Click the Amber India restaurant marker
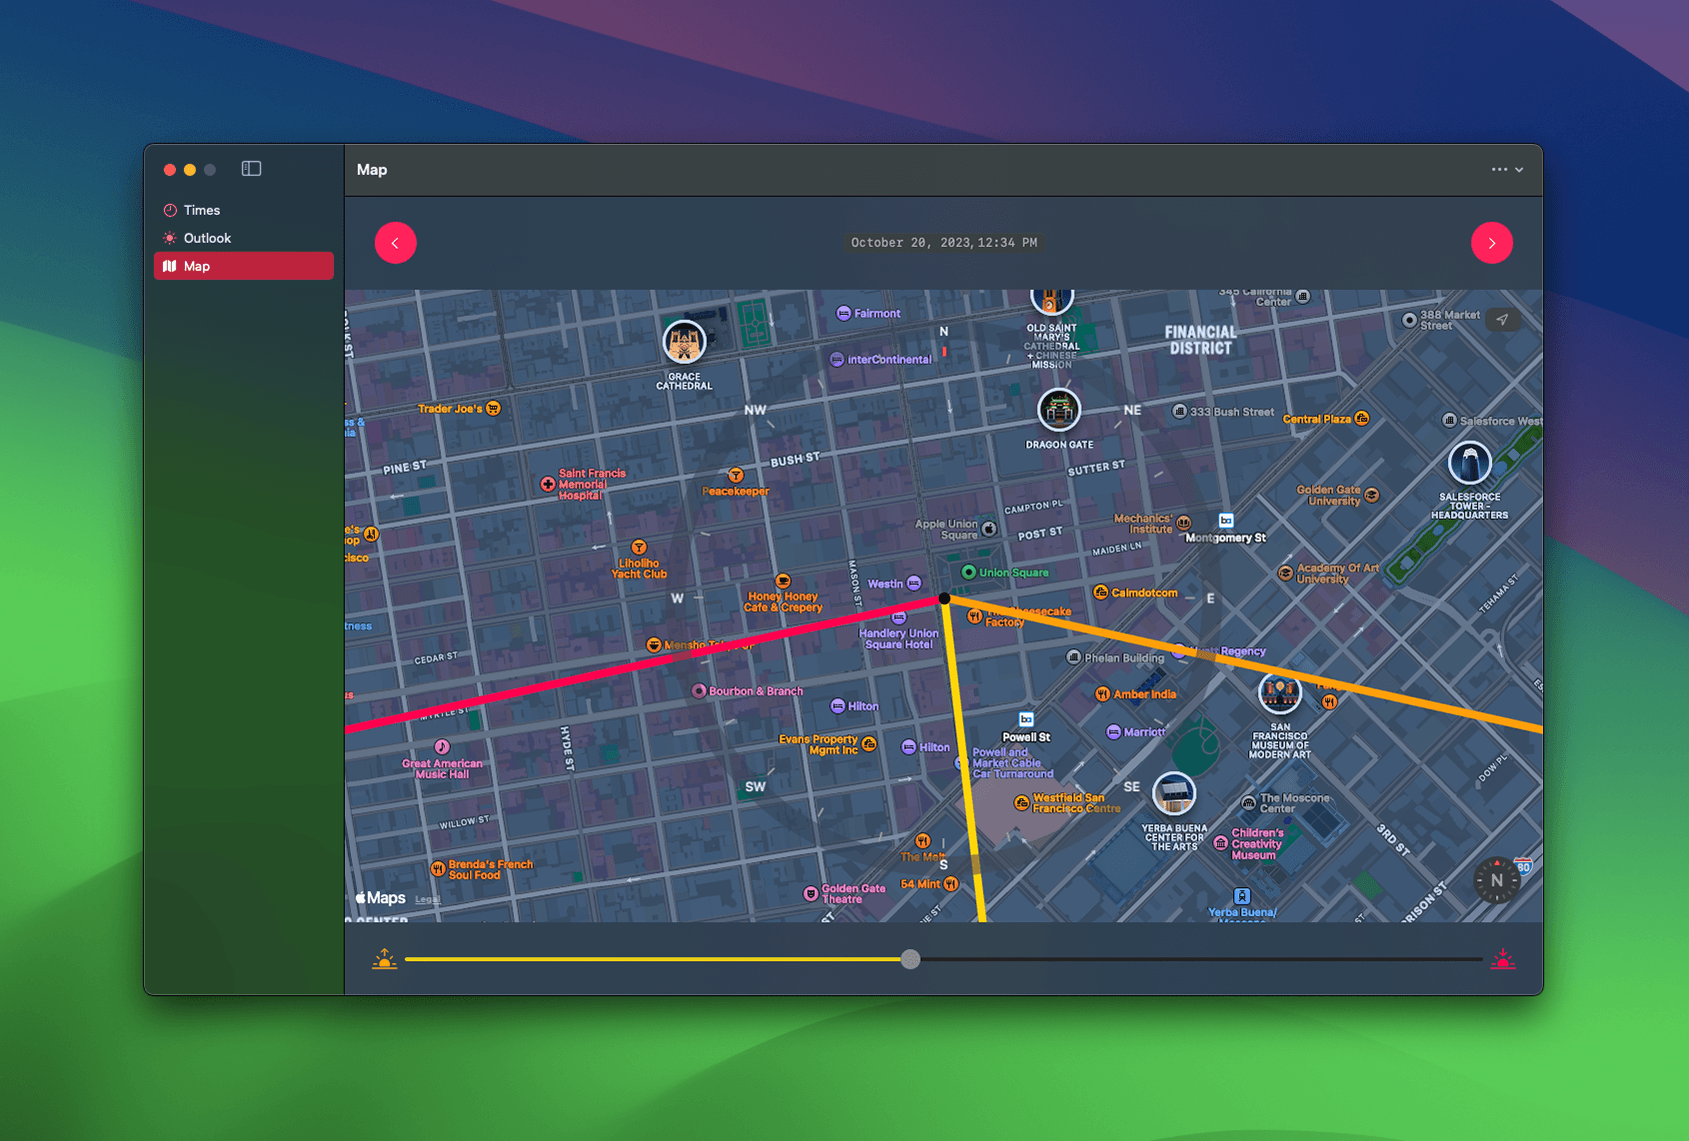The image size is (1689, 1141). click(1102, 693)
